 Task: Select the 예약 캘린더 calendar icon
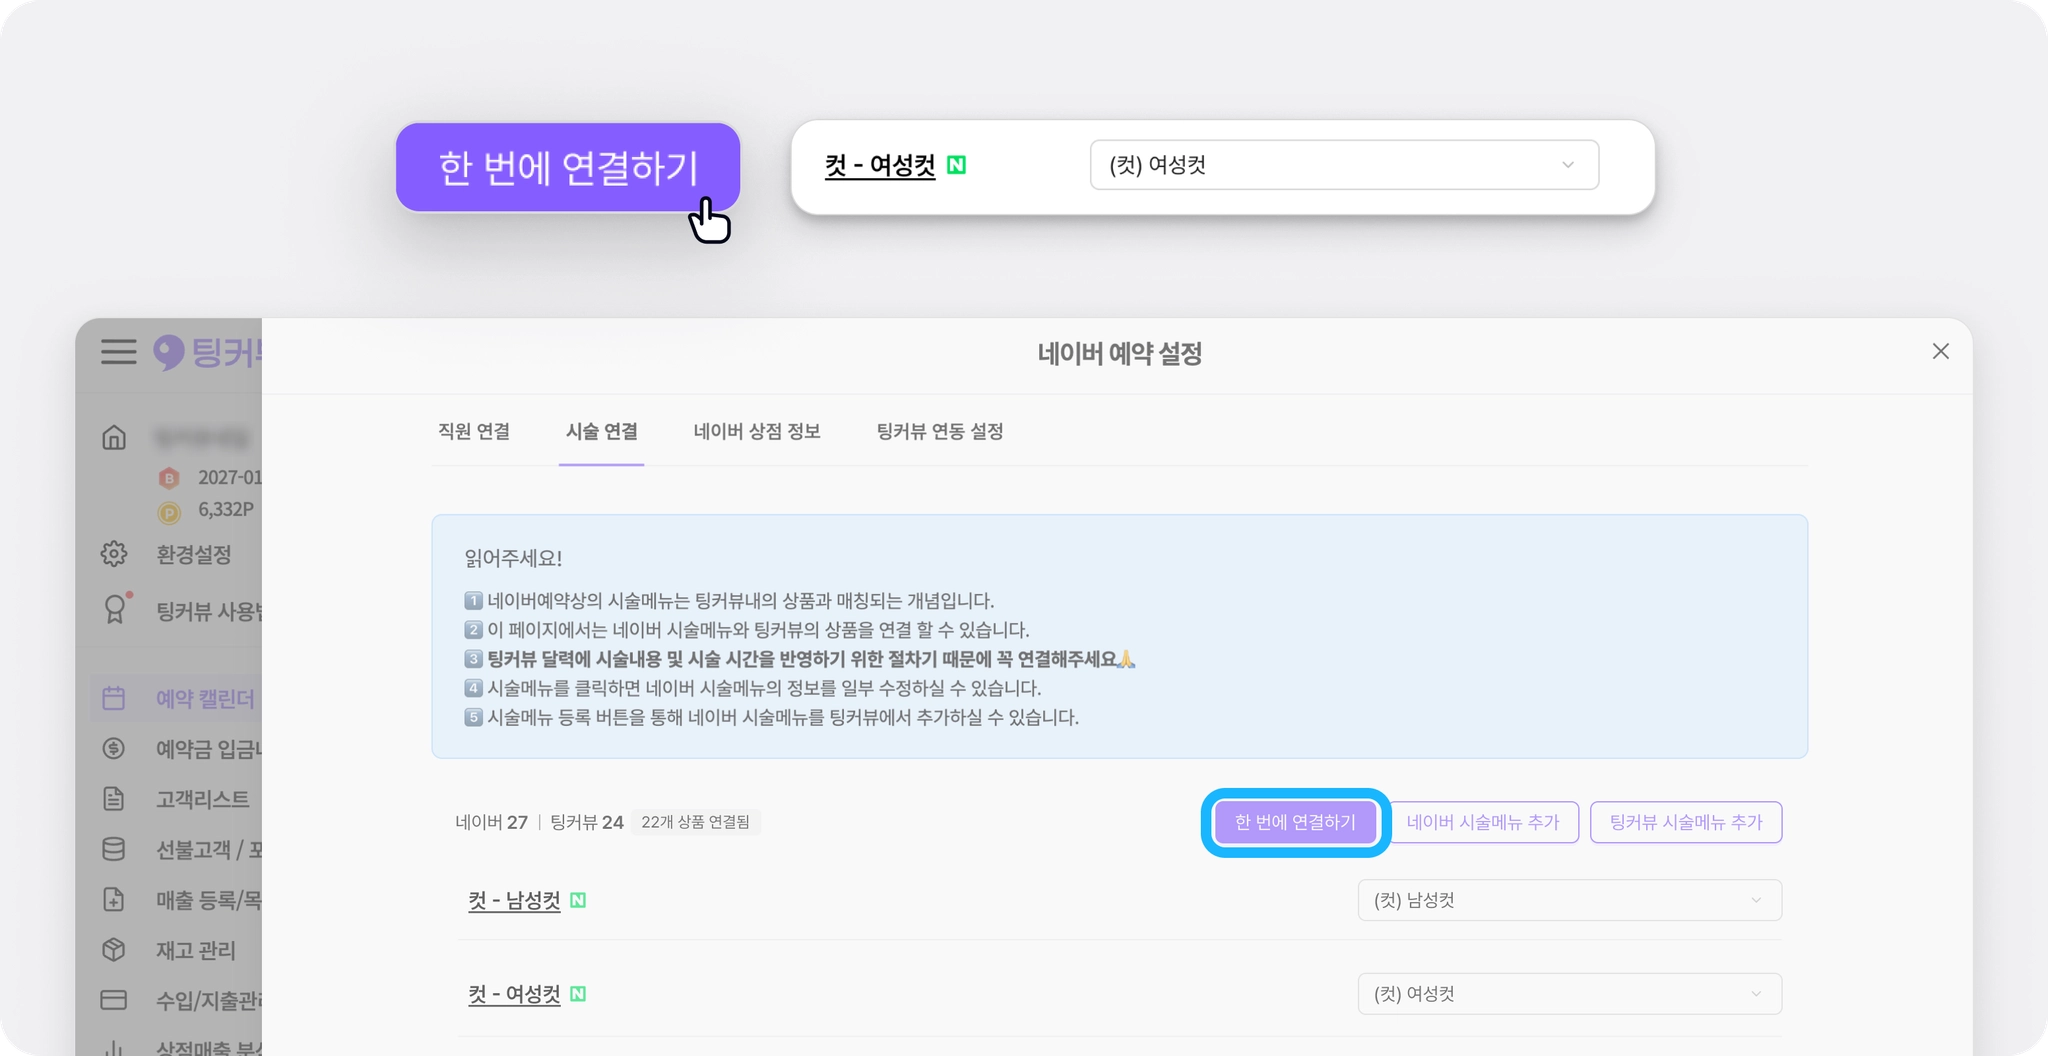click(x=114, y=698)
